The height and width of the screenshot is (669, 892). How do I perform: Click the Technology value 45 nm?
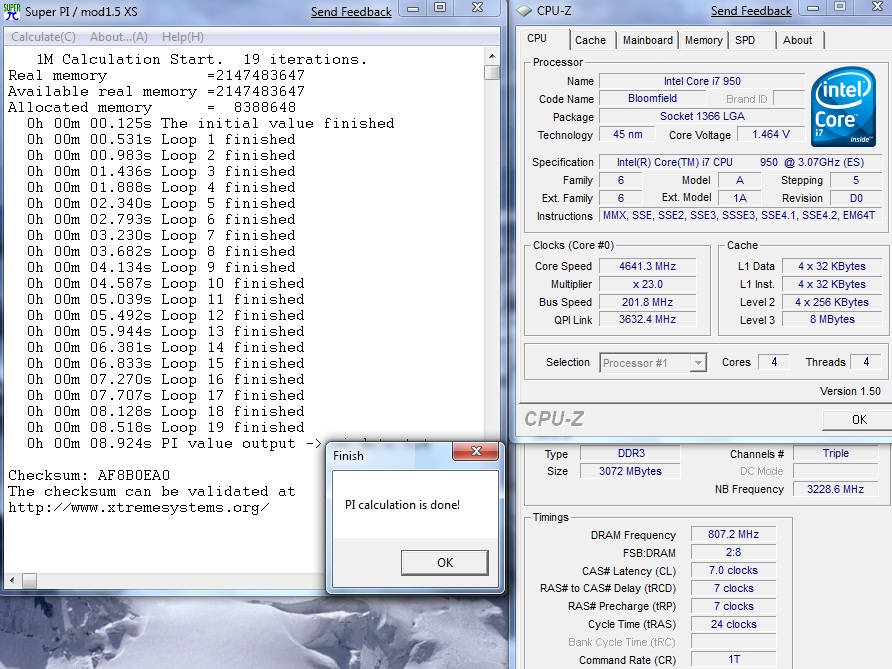pyautogui.click(x=627, y=134)
